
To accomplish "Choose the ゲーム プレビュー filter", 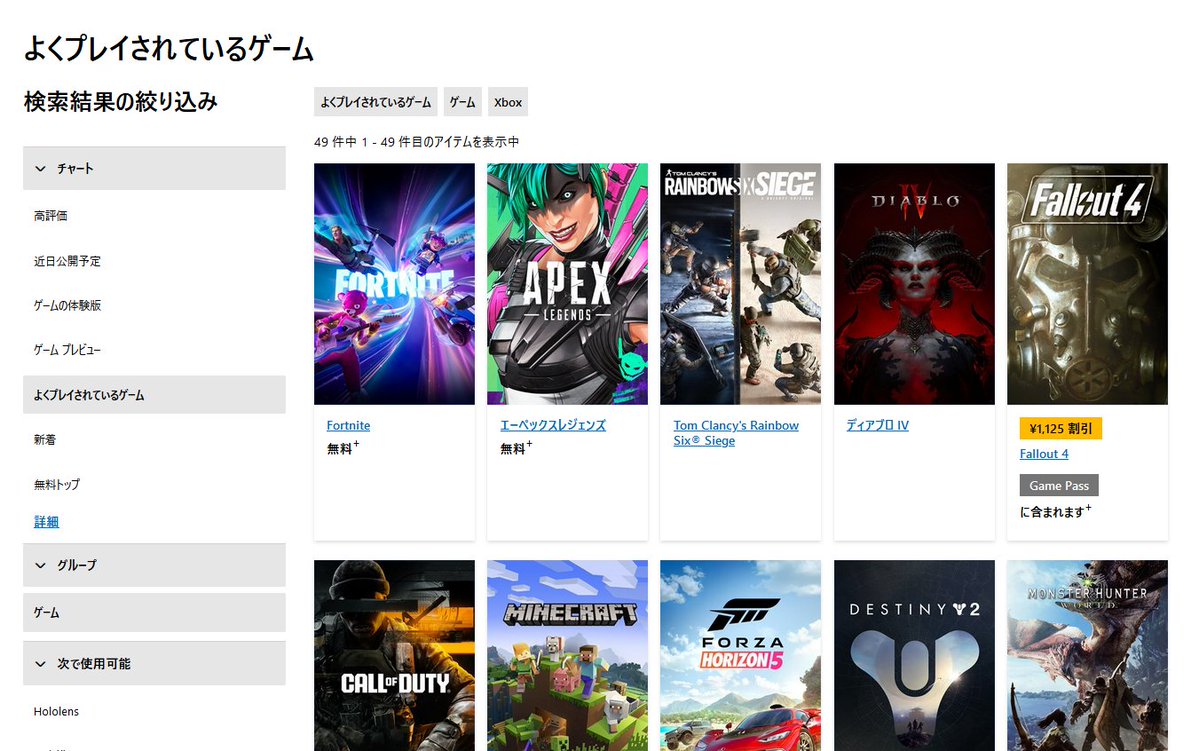I will pyautogui.click(x=67, y=349).
